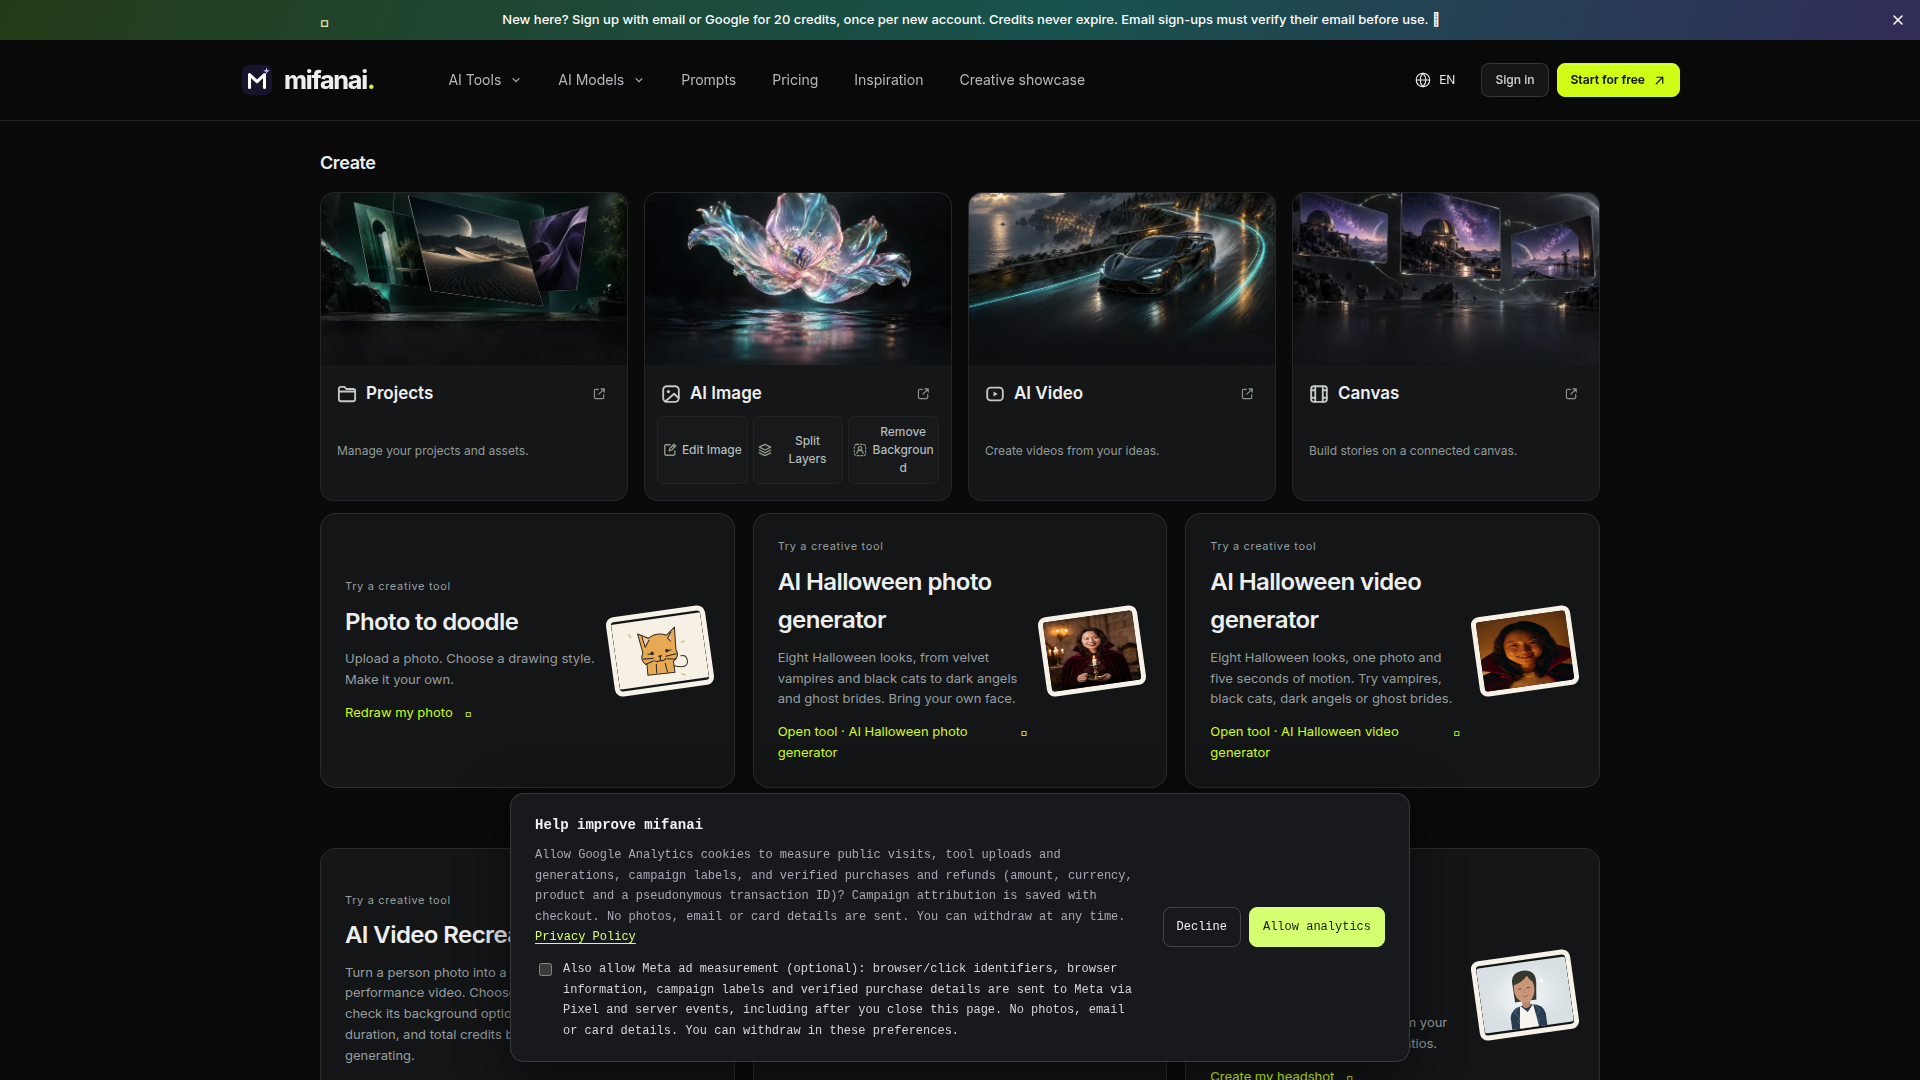Click the Canvas film-frame icon
The image size is (1920, 1080).
coord(1319,394)
